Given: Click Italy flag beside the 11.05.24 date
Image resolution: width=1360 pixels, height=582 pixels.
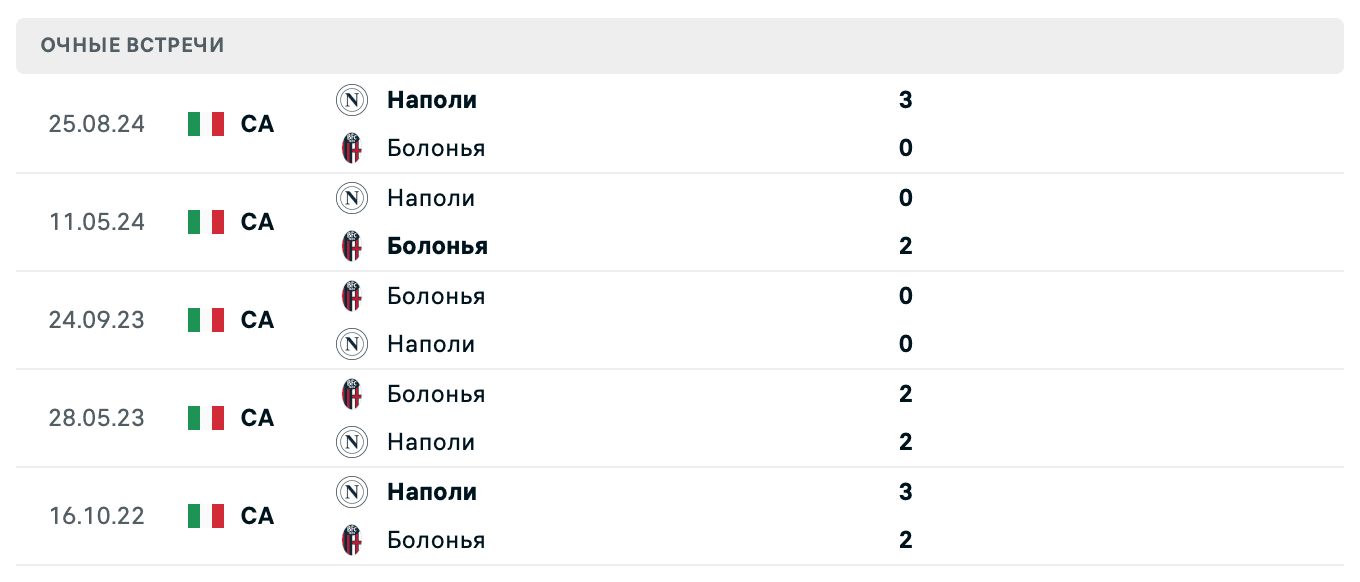Looking at the screenshot, I should (206, 222).
